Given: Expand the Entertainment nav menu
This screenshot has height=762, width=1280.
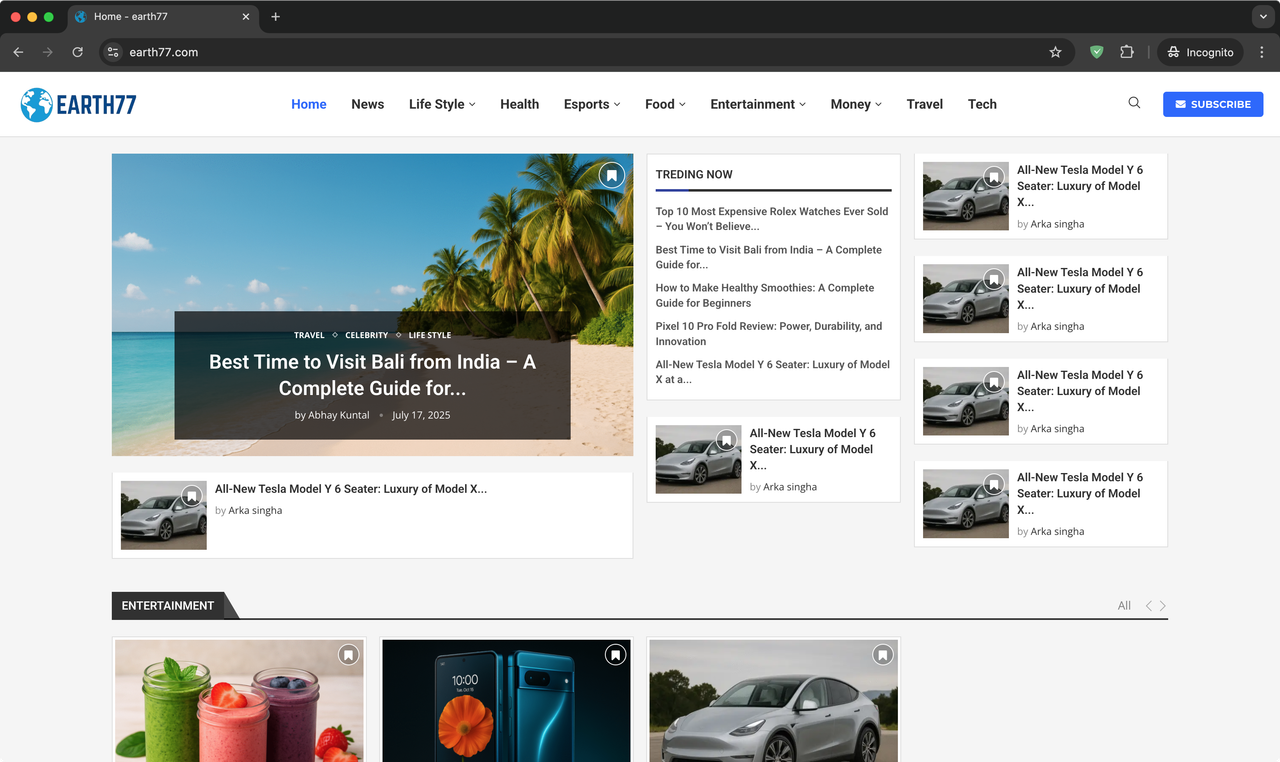Looking at the screenshot, I should pyautogui.click(x=758, y=104).
